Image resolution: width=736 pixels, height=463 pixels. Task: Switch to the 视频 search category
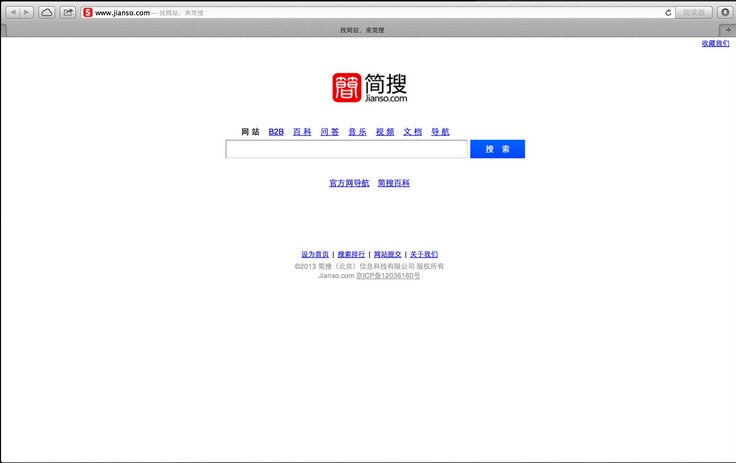point(385,132)
